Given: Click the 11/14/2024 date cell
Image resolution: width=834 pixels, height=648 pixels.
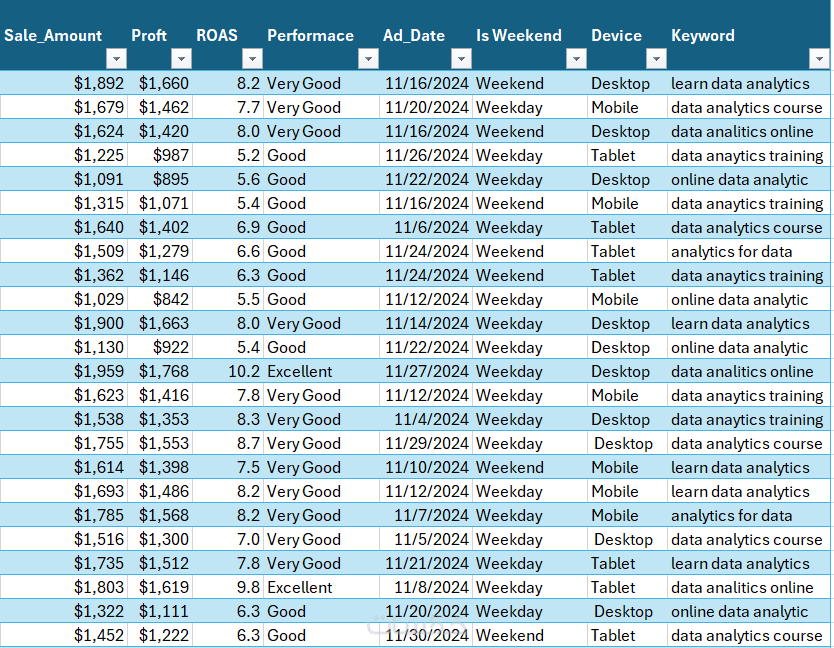Looking at the screenshot, I should click(426, 323).
